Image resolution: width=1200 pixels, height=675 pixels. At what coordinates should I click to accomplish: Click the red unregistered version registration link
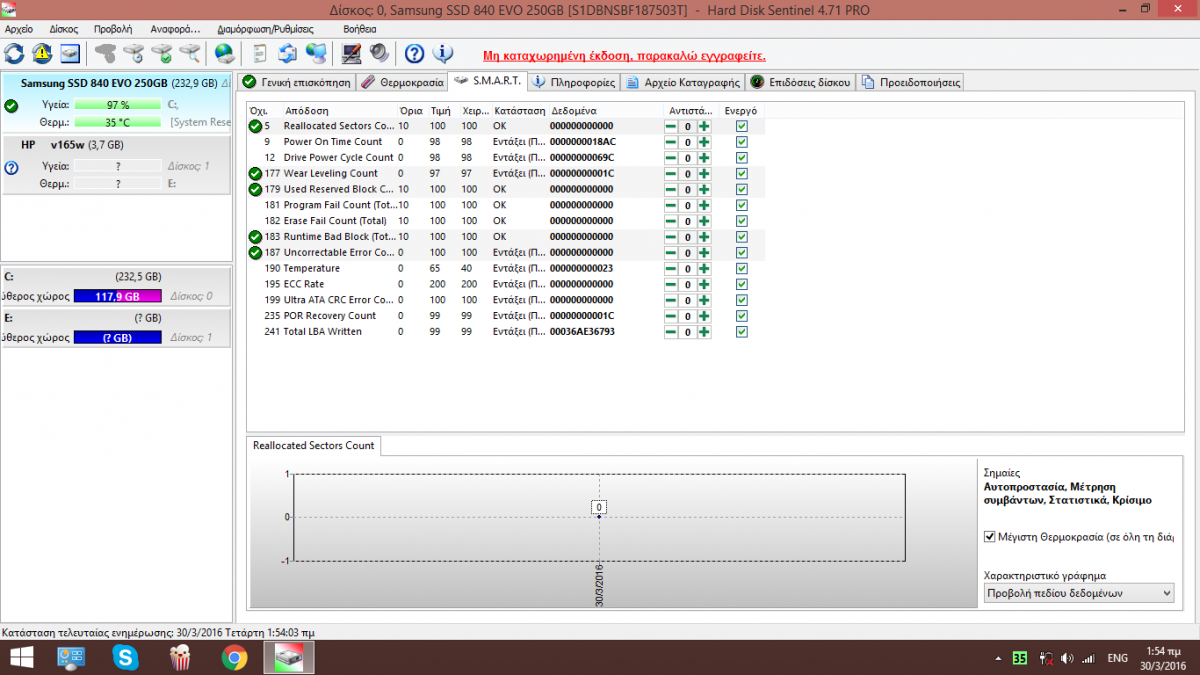click(623, 56)
